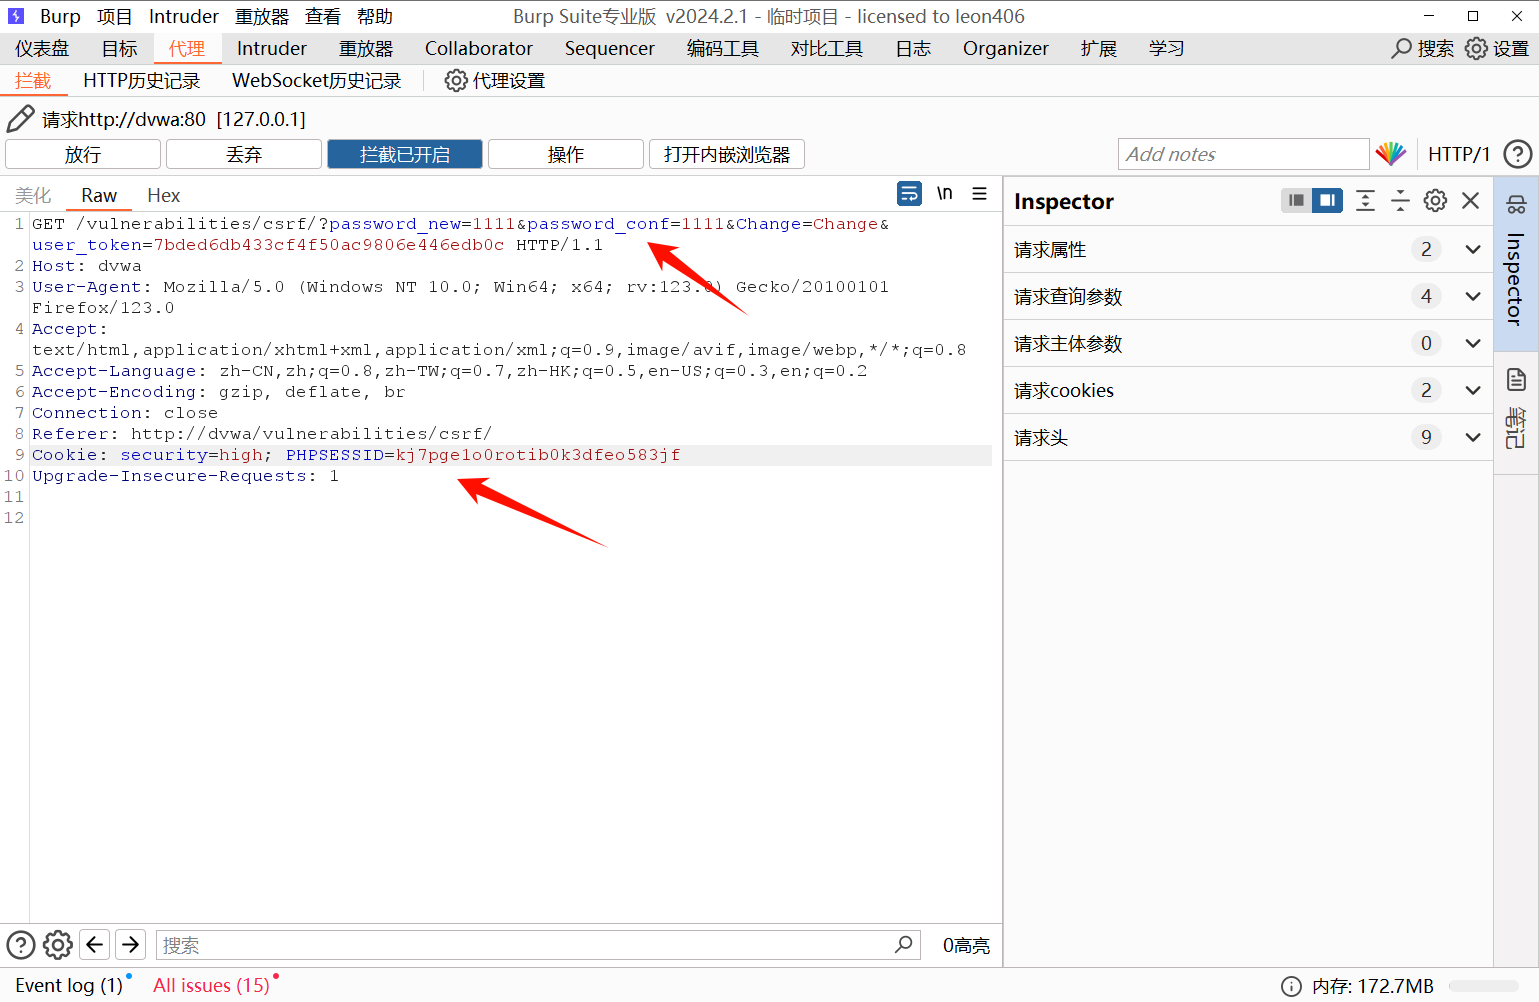1539x1002 pixels.
Task: Click the 0高亮 highlight count label
Action: tap(966, 945)
